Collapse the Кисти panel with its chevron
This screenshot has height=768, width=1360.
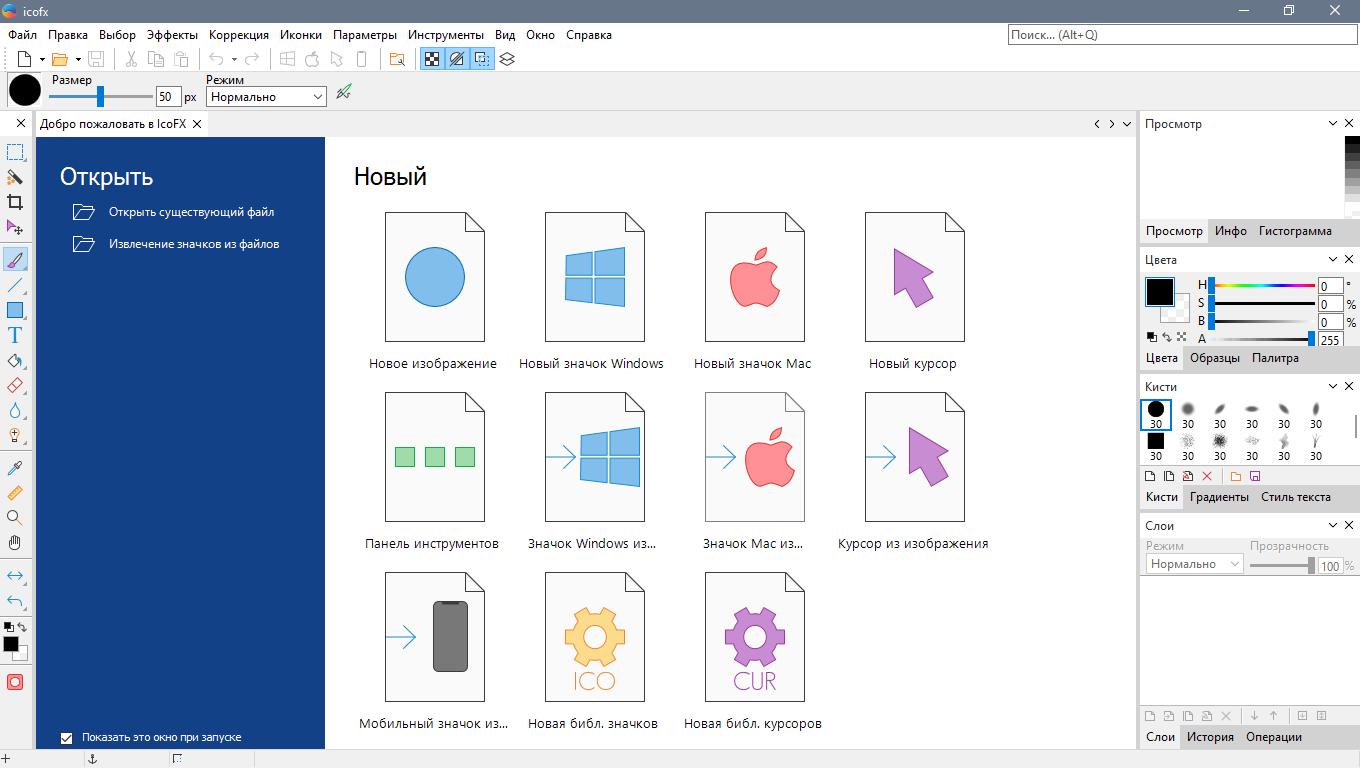coord(1332,386)
